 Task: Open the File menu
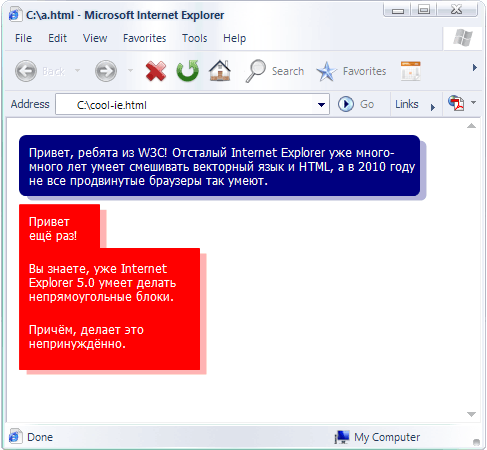[x=23, y=38]
